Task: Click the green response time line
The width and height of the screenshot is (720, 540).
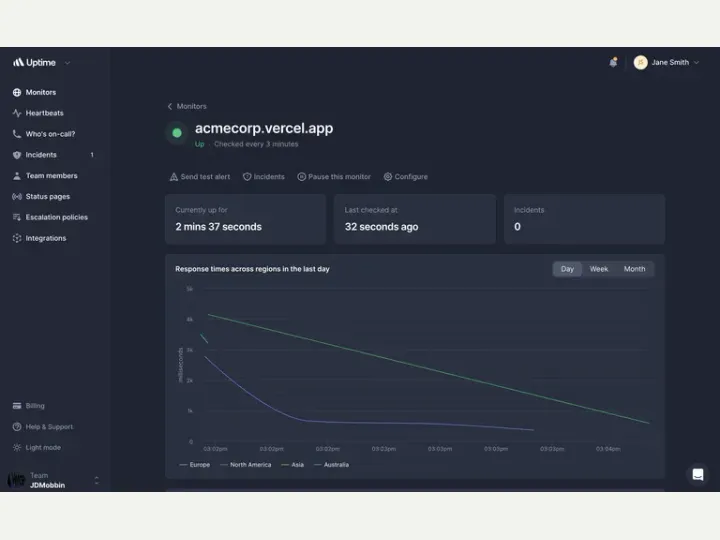Action: 429,369
